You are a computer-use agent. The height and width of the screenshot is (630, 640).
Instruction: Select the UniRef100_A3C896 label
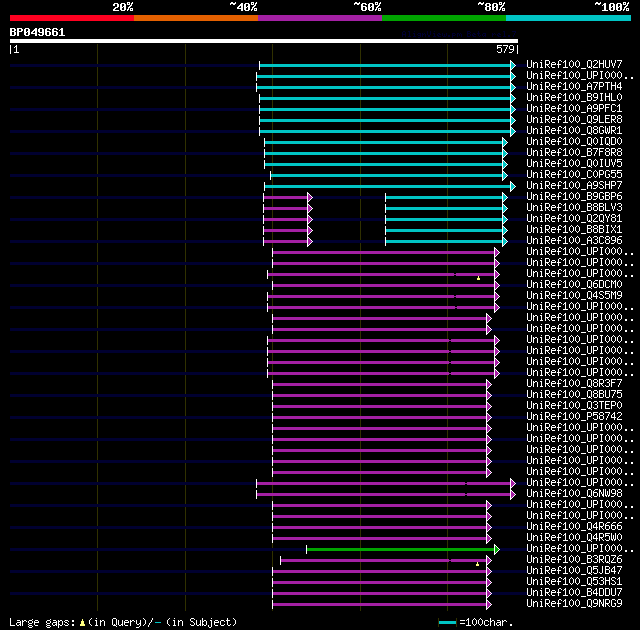[574, 241]
